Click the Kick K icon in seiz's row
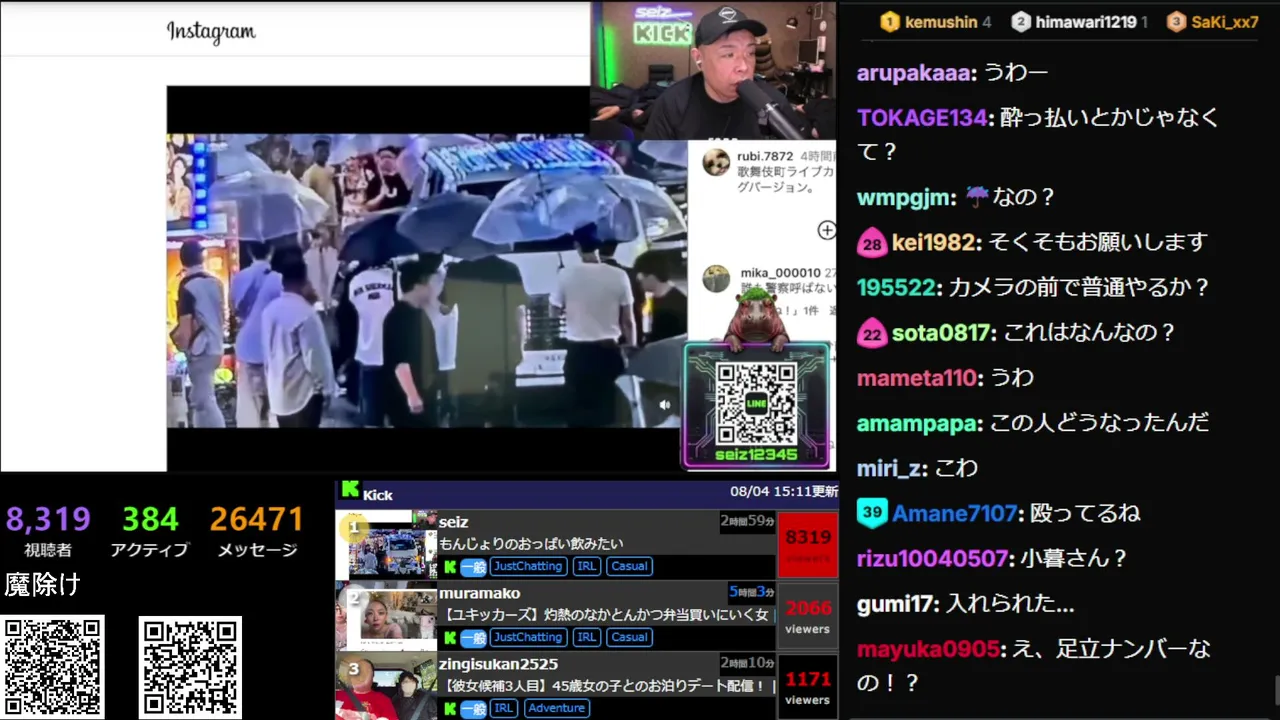1280x720 pixels. [450, 567]
